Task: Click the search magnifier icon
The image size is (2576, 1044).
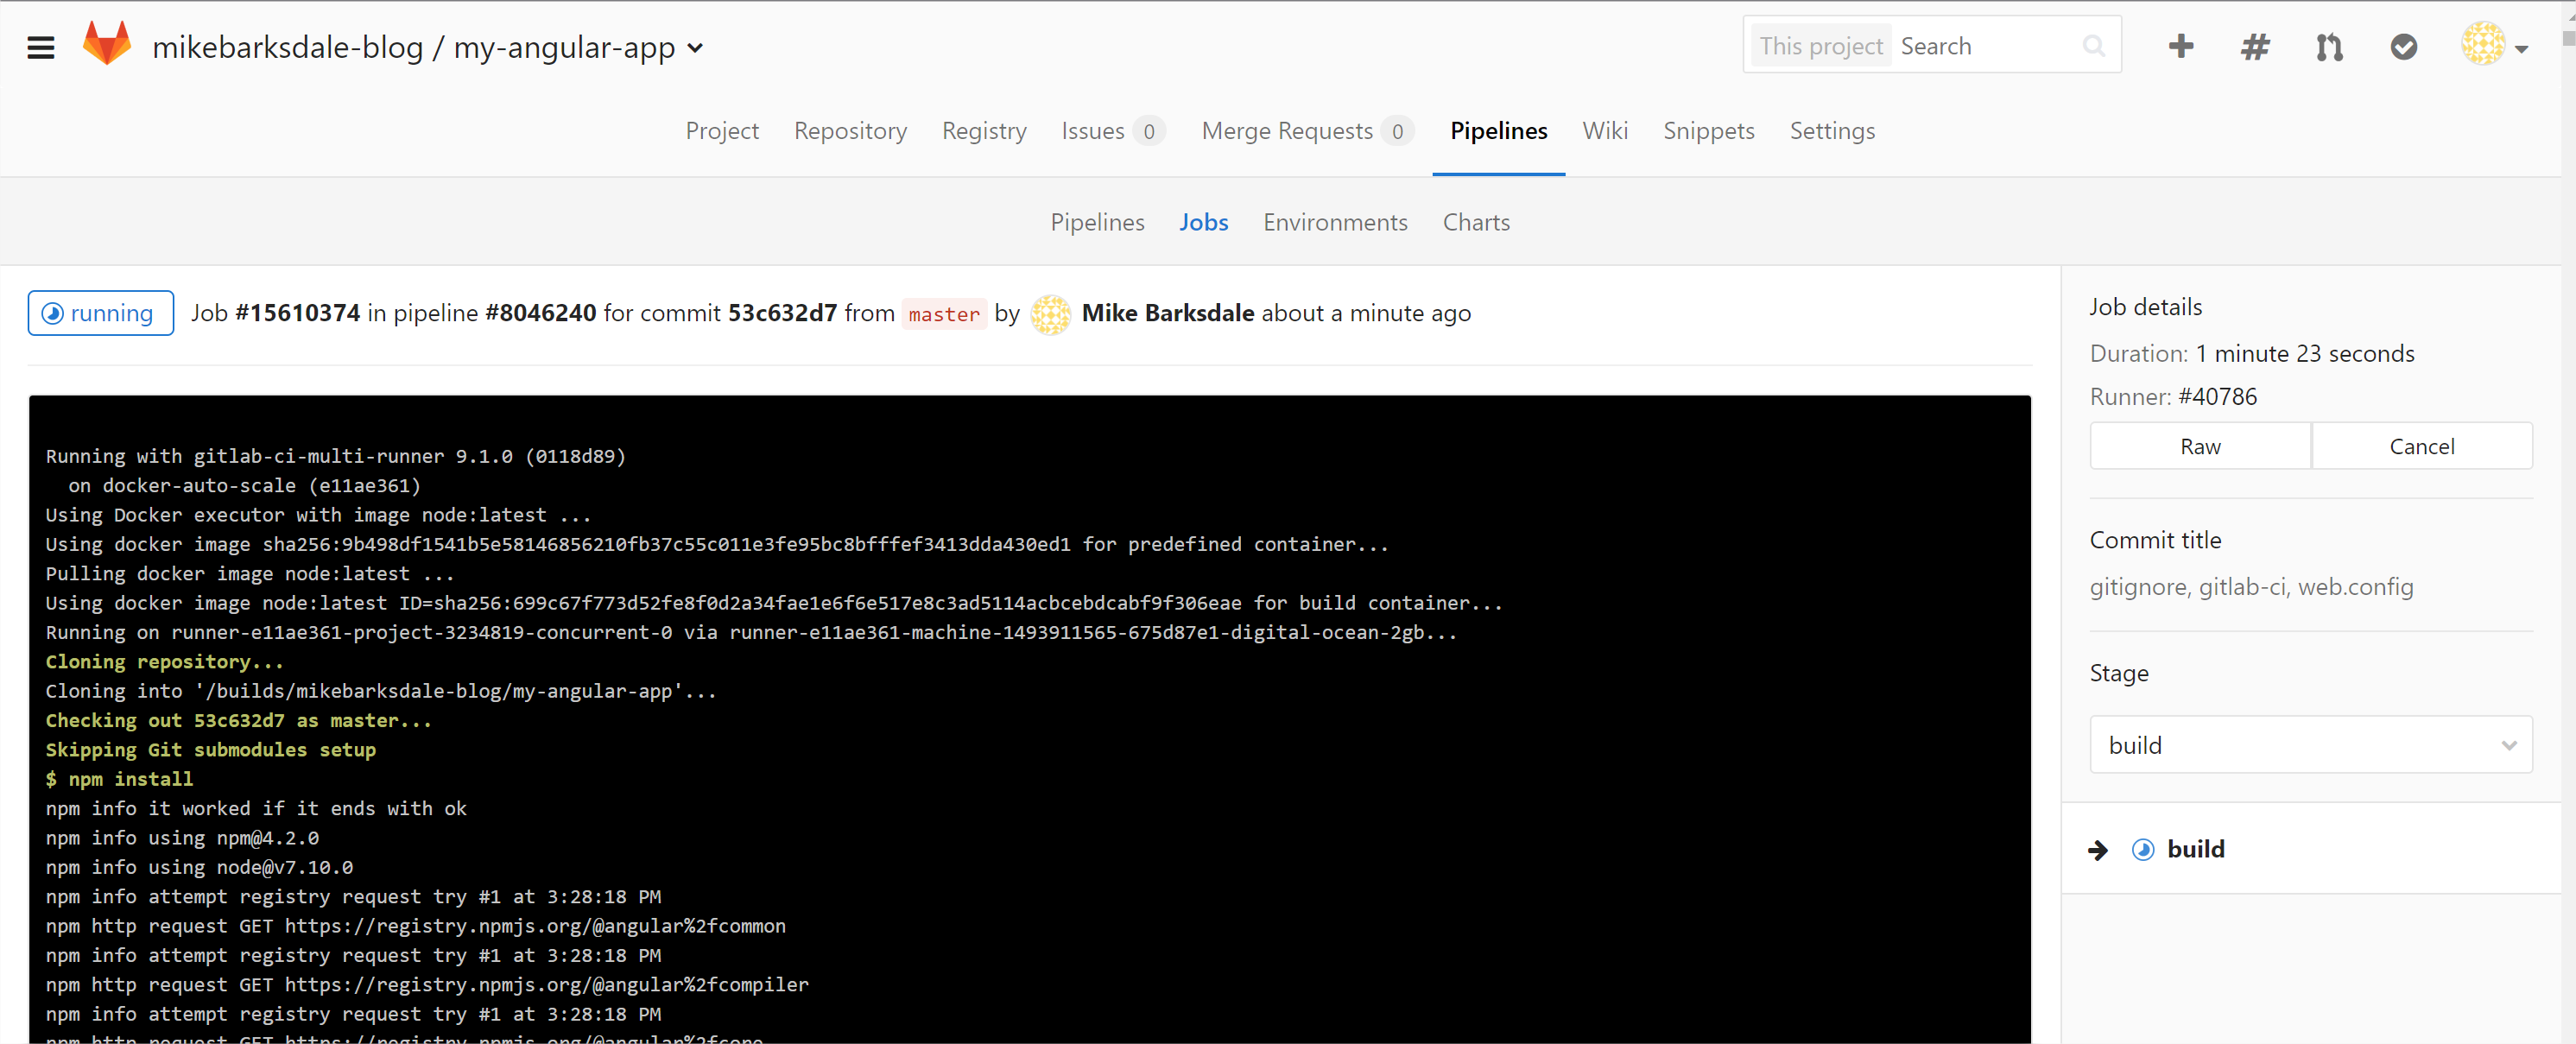Action: pyautogui.click(x=2094, y=45)
